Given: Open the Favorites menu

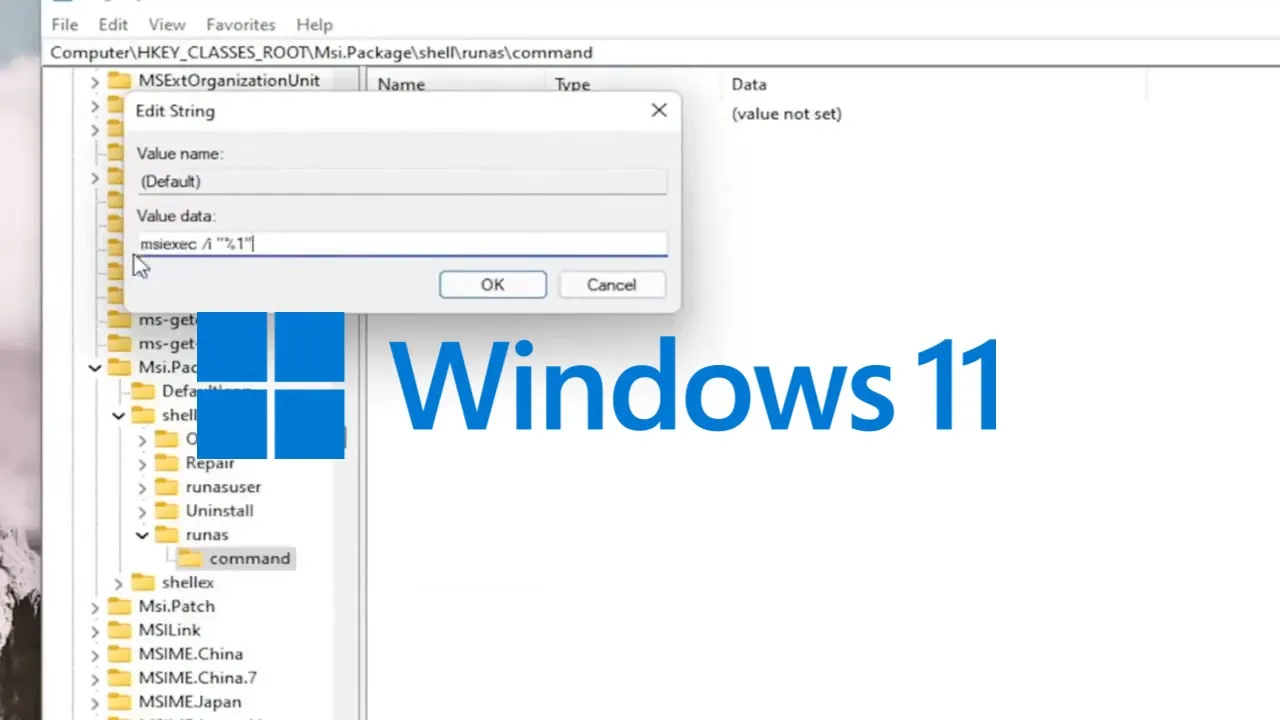Looking at the screenshot, I should pyautogui.click(x=240, y=24).
